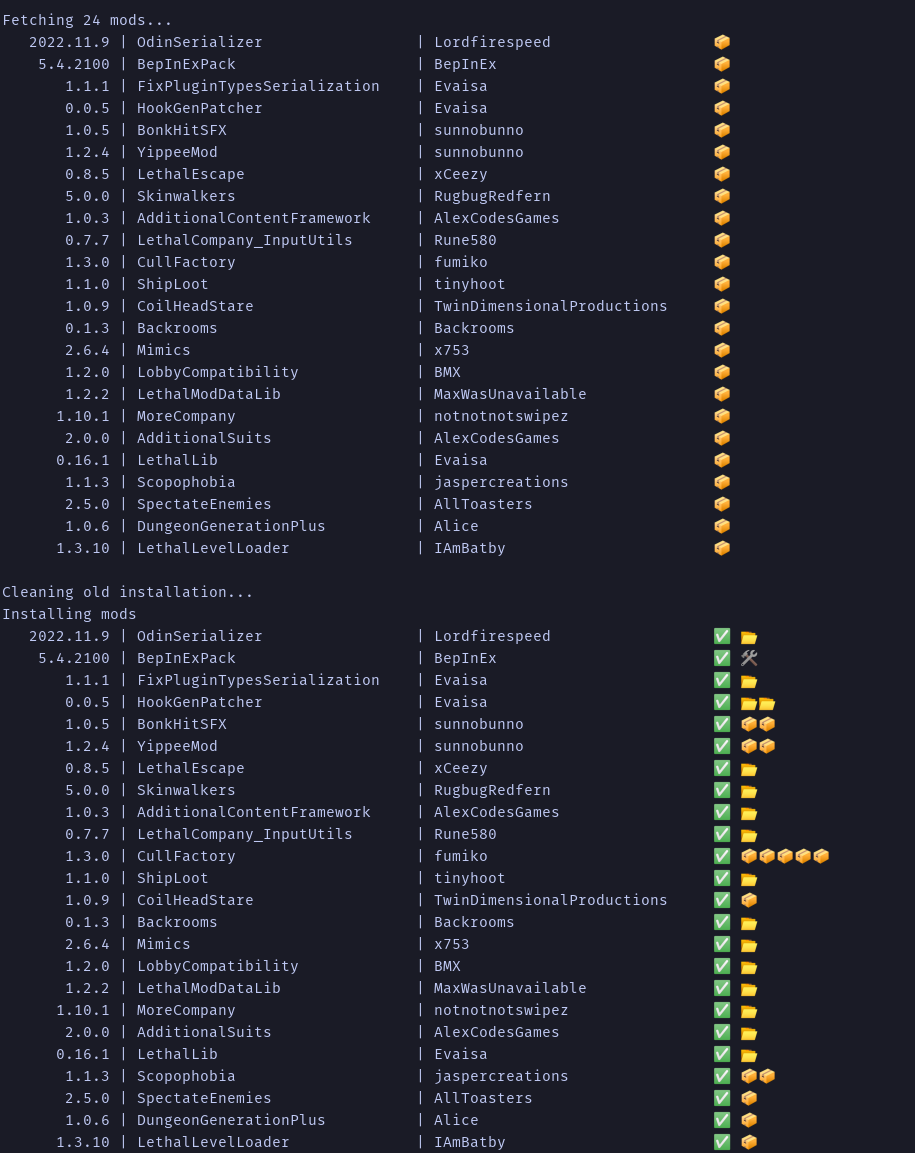The height and width of the screenshot is (1153, 915).
Task: Click the package icon on OdinSerializer's fetch row
Action: point(722,42)
